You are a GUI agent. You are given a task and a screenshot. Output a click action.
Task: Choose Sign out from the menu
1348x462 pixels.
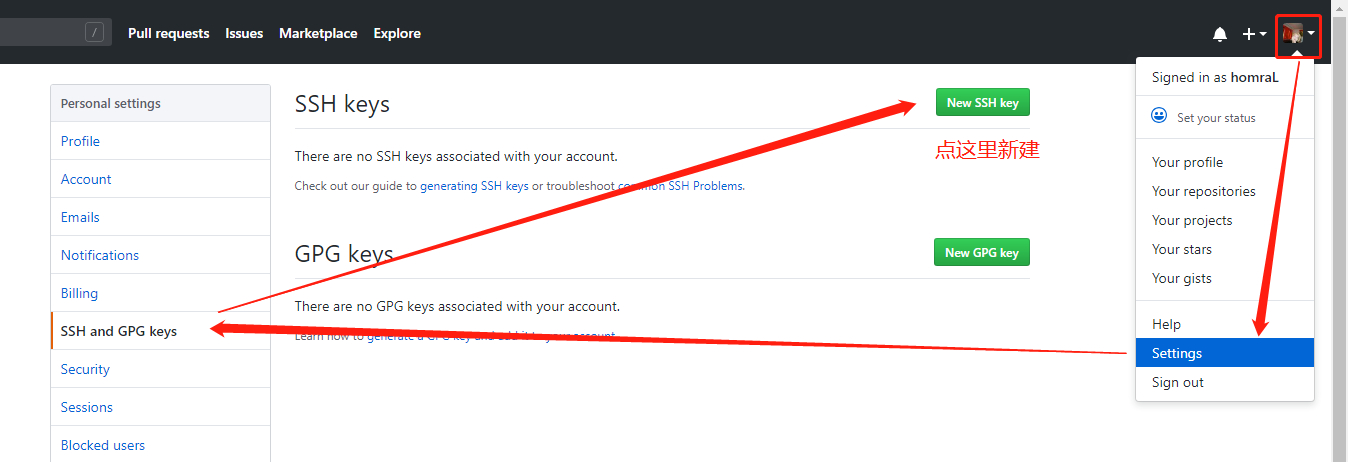point(1178,382)
